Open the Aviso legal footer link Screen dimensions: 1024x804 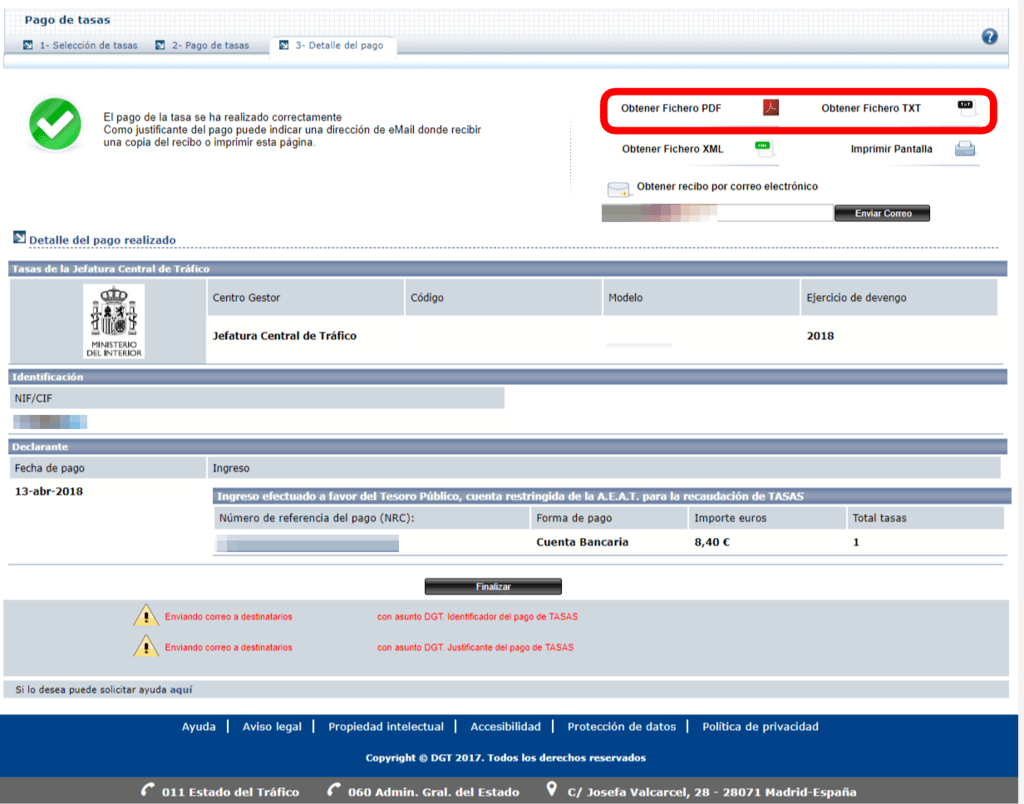pos(272,727)
